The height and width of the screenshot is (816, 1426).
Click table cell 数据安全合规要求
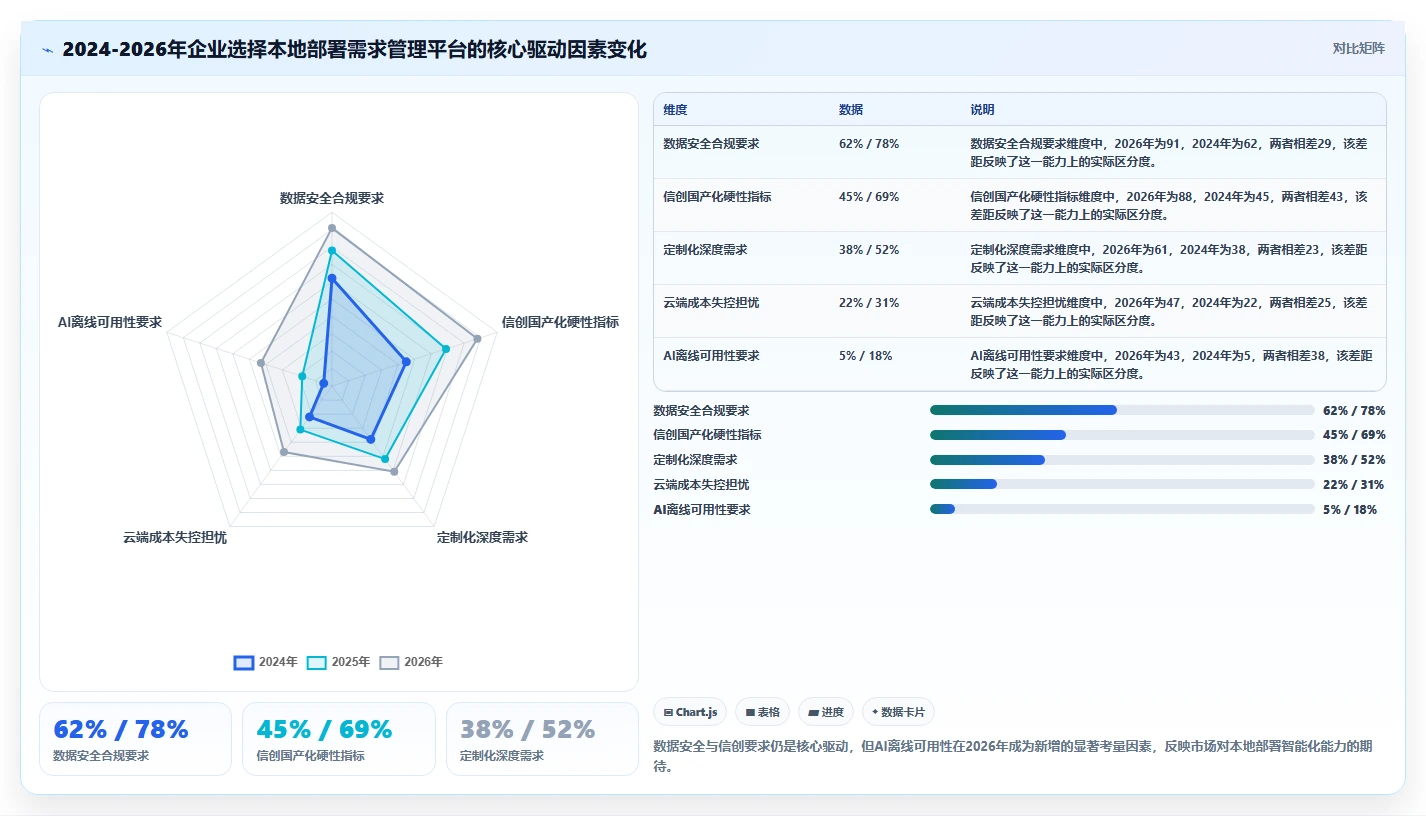point(711,144)
